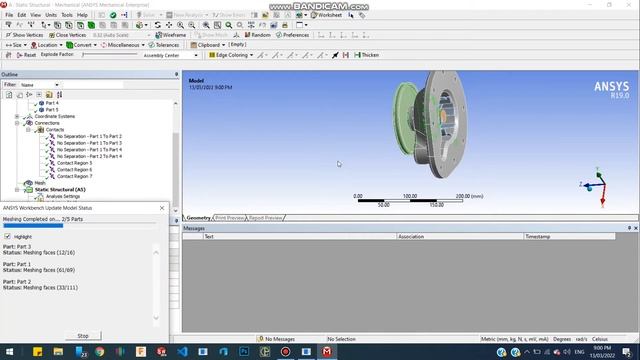Click the black arrow icon near Thicken

pos(335,55)
